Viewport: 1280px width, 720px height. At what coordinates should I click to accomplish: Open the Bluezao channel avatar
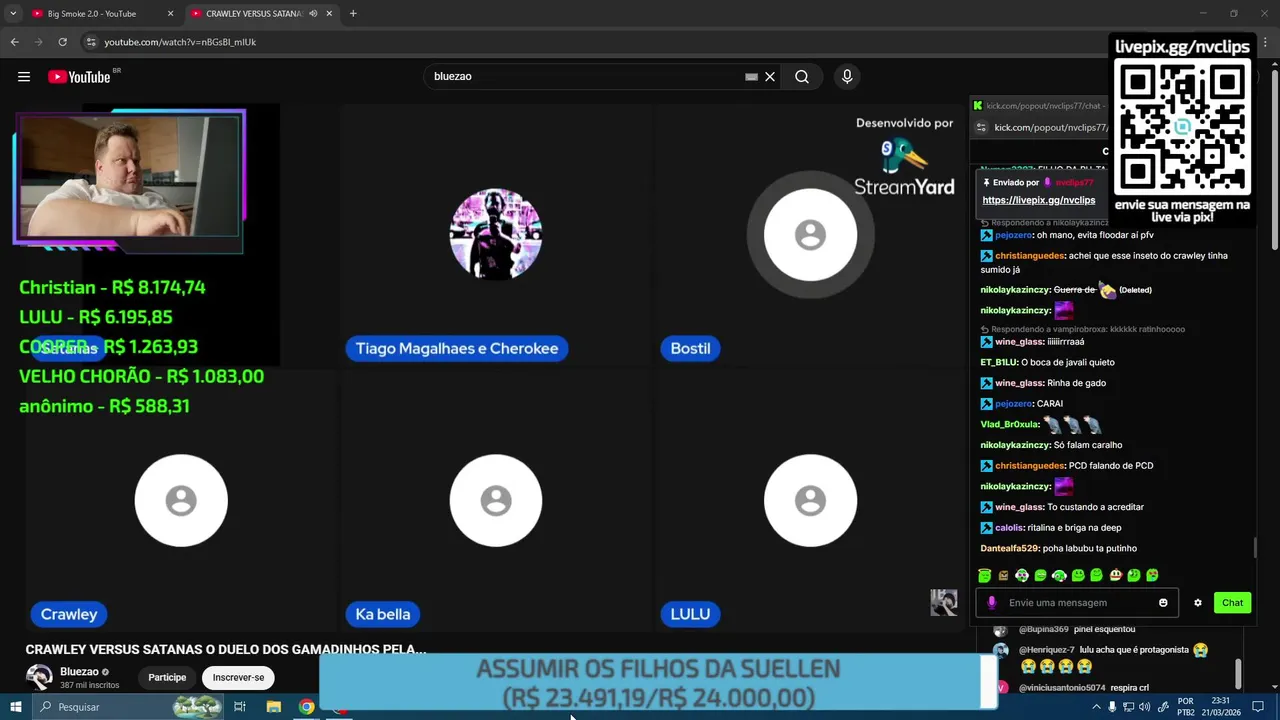click(x=39, y=677)
